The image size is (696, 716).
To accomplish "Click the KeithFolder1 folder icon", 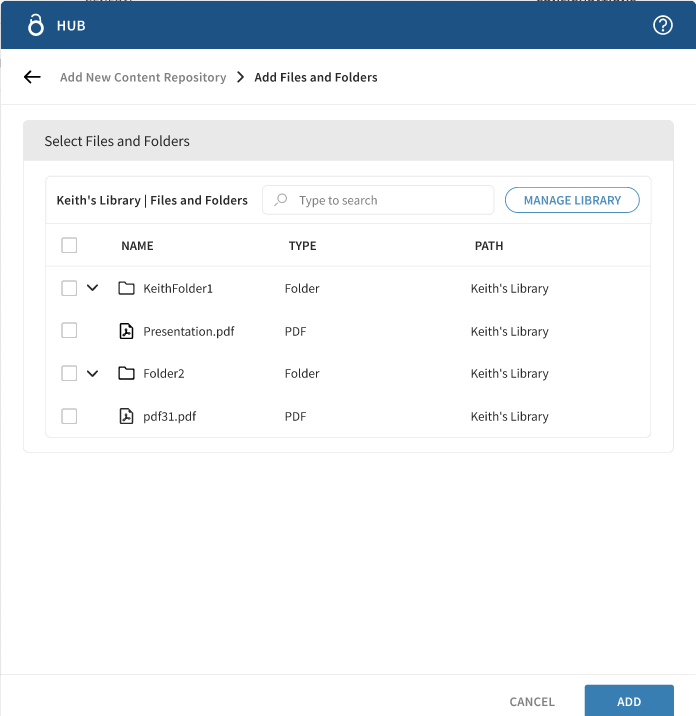I will click(x=126, y=288).
